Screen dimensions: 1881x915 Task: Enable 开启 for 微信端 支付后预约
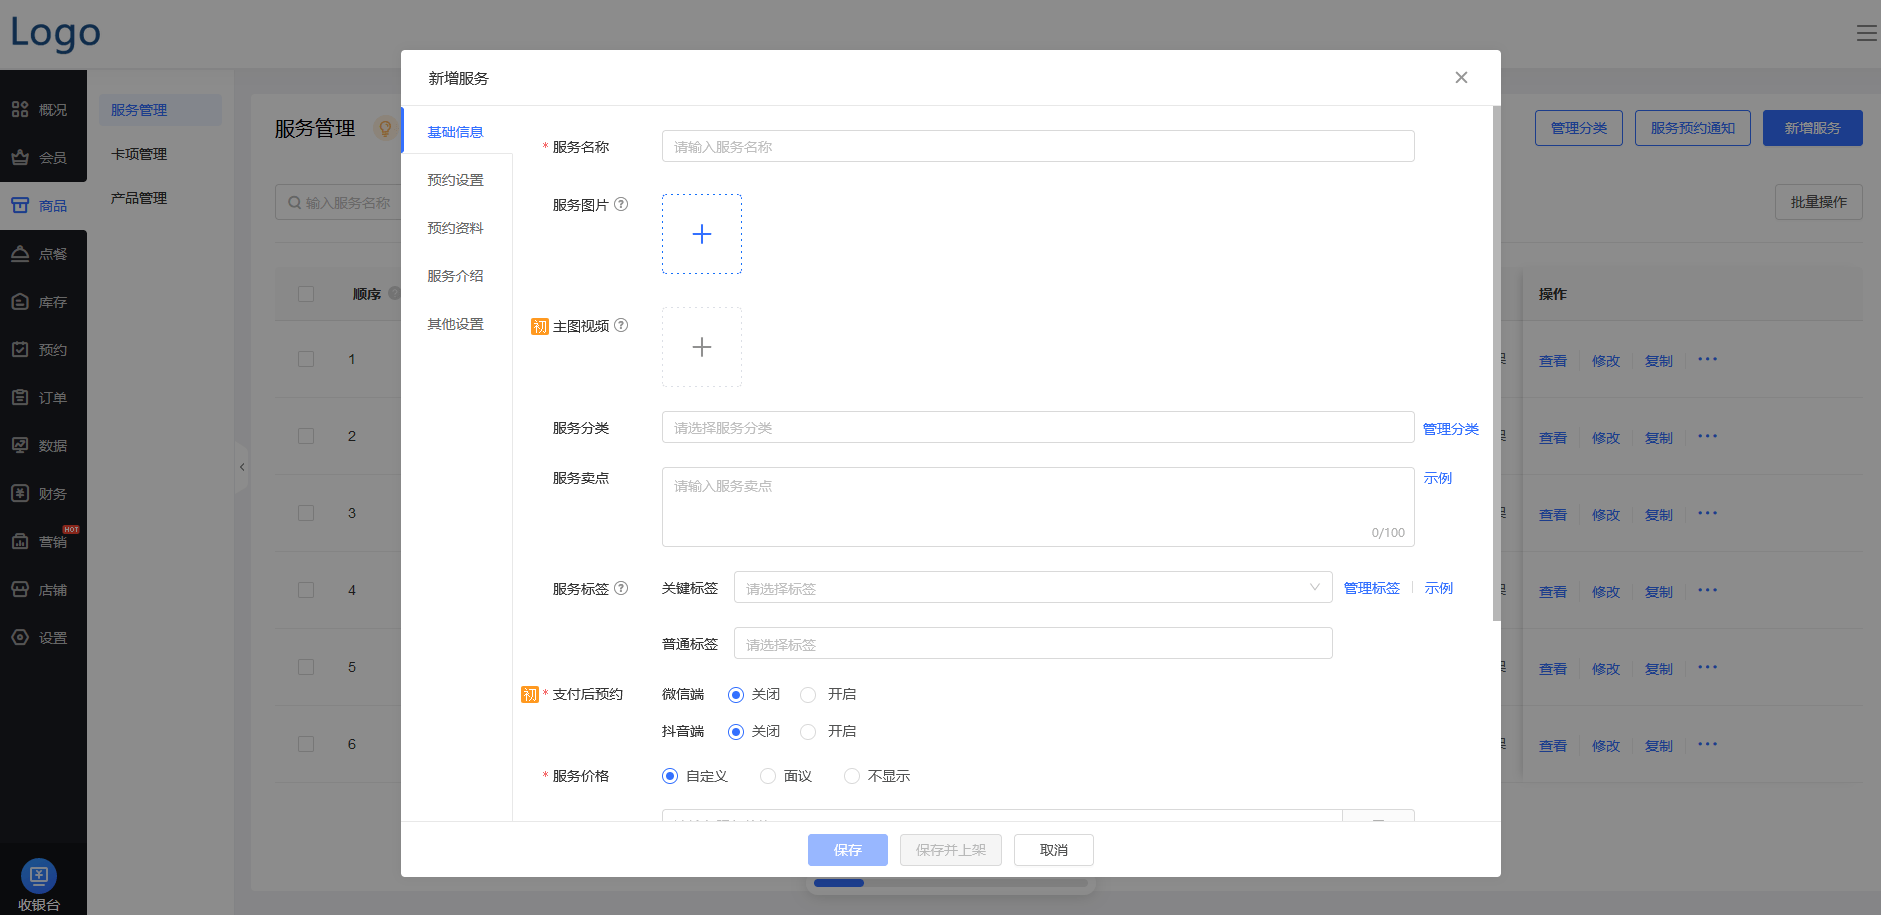tap(807, 694)
